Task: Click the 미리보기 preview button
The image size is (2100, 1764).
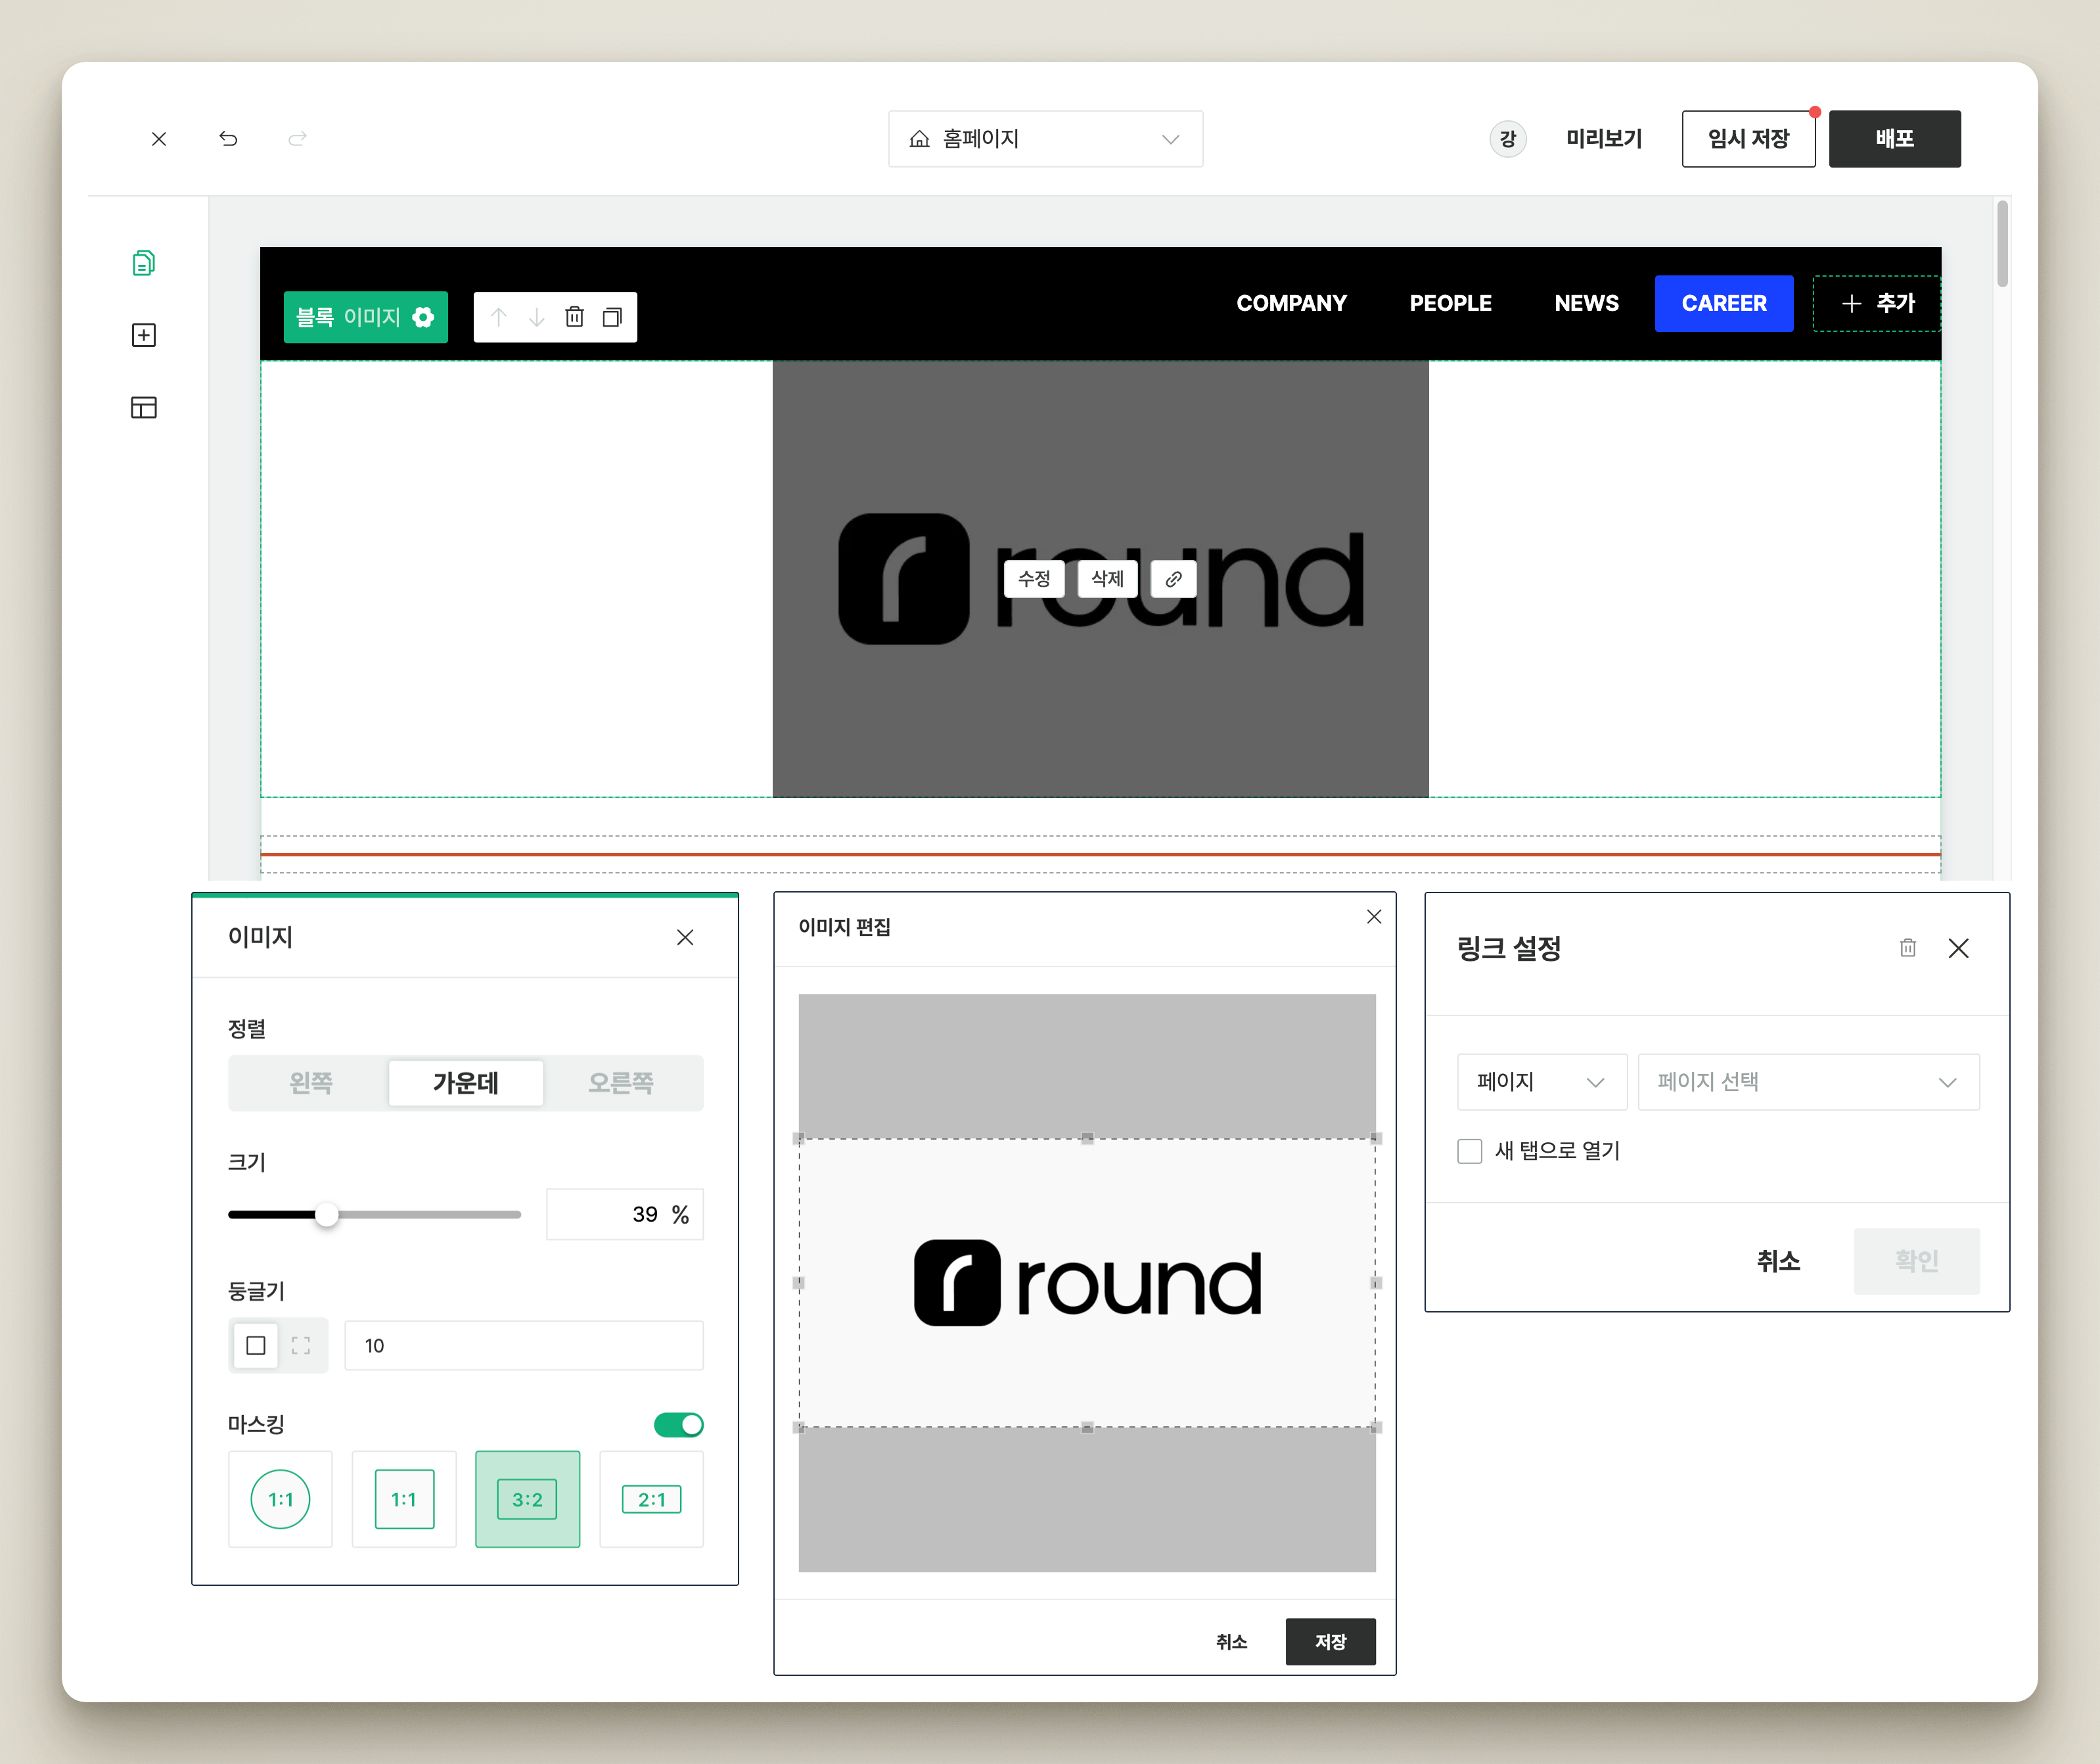Action: point(1604,139)
